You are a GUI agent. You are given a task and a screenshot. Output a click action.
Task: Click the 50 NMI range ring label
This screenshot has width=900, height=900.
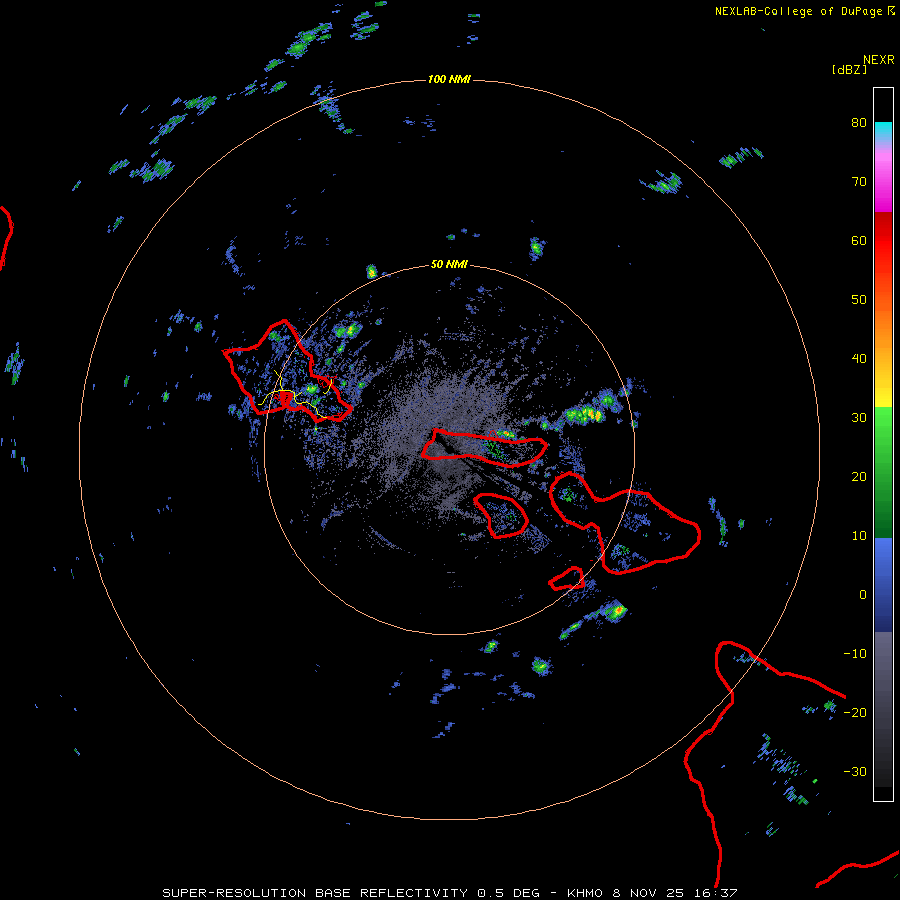tap(449, 265)
